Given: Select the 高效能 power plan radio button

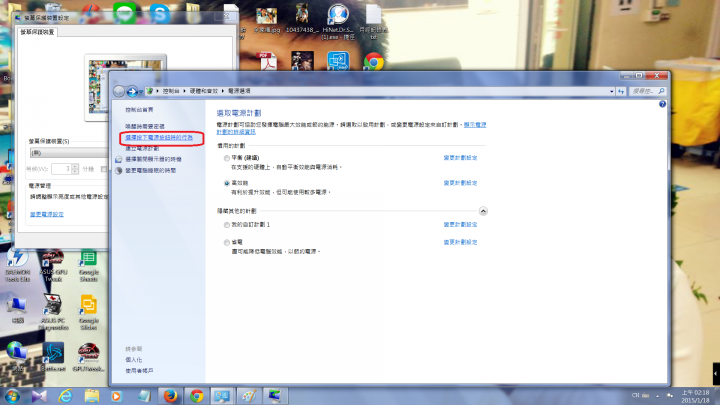Looking at the screenshot, I should coord(227,183).
